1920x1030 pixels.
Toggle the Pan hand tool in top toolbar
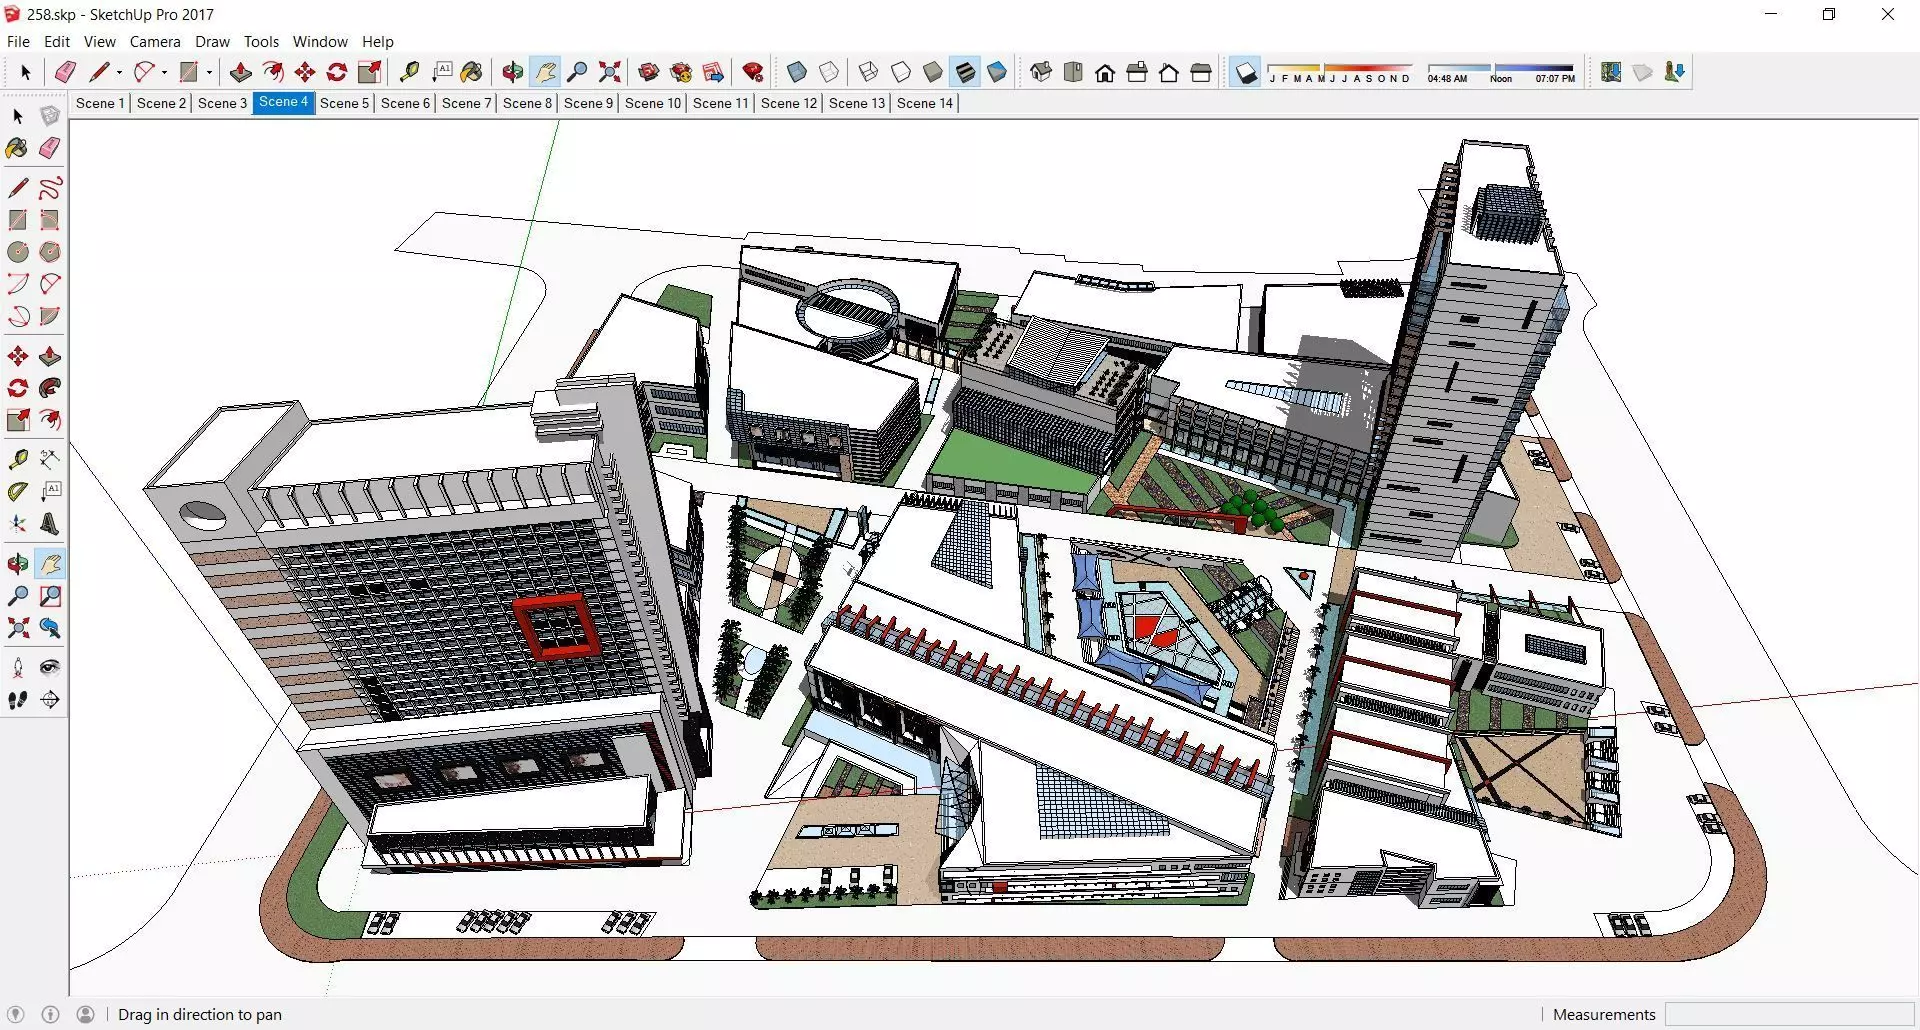[545, 72]
